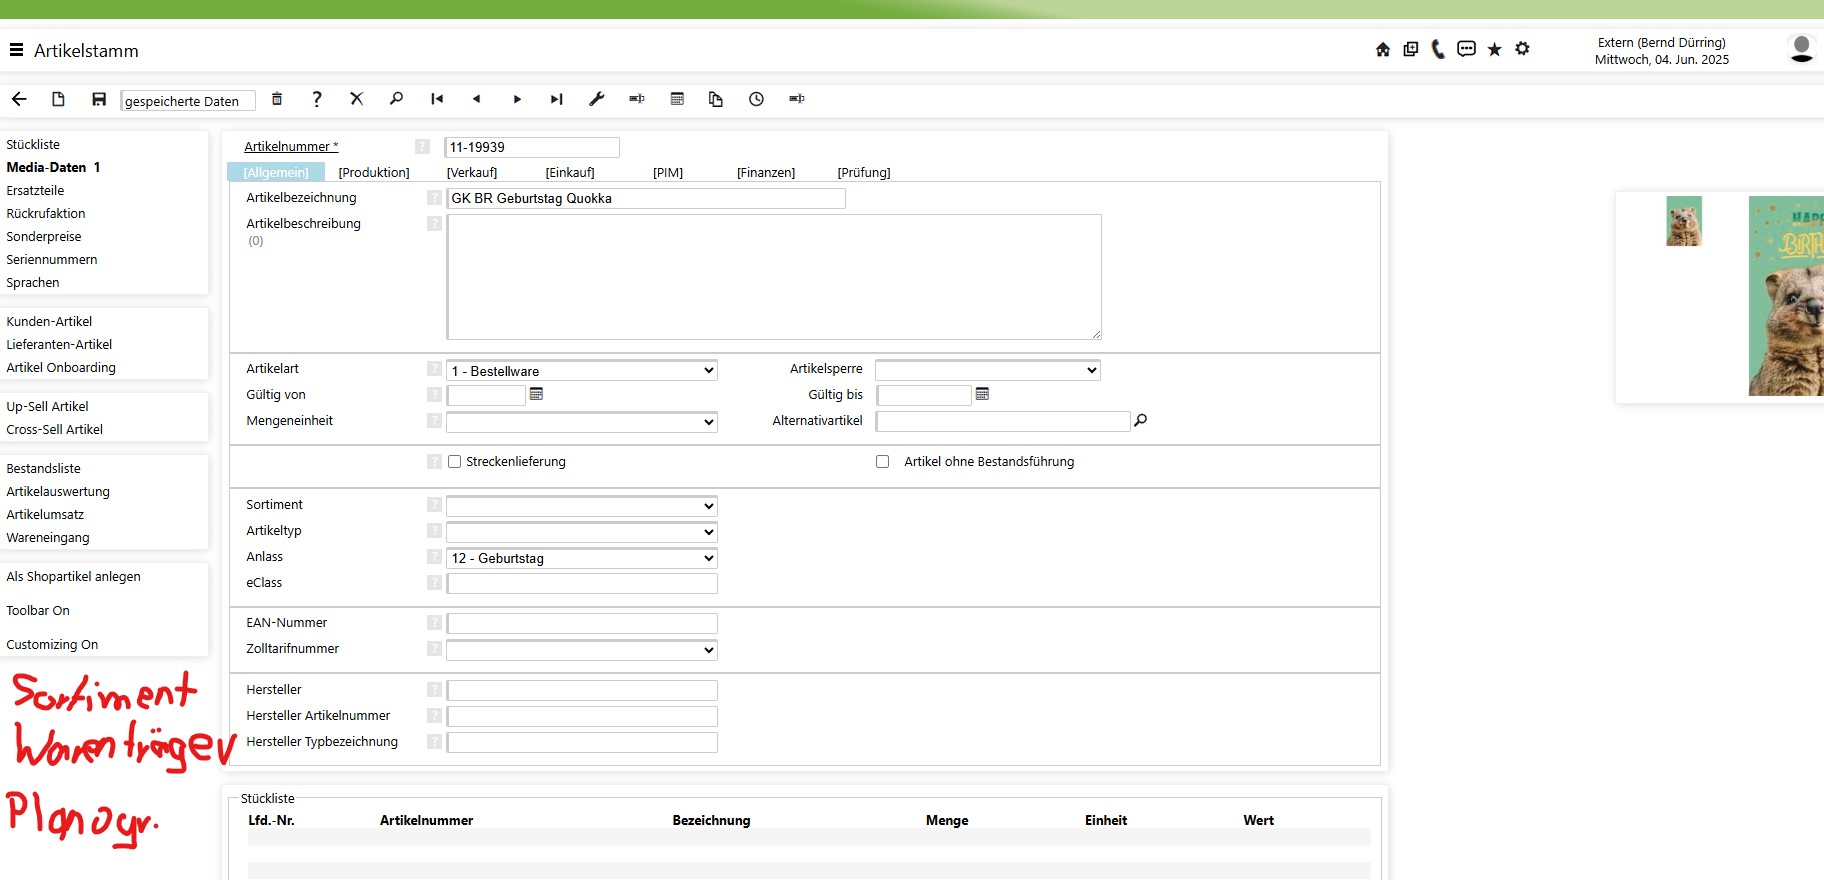Jump to the first record
This screenshot has width=1824, height=880.
[437, 99]
